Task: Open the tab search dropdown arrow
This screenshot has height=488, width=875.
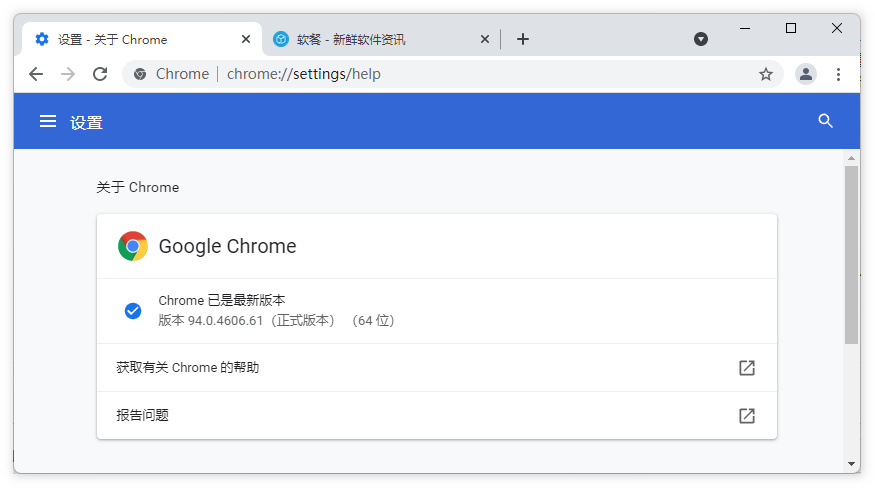Action: tap(701, 39)
